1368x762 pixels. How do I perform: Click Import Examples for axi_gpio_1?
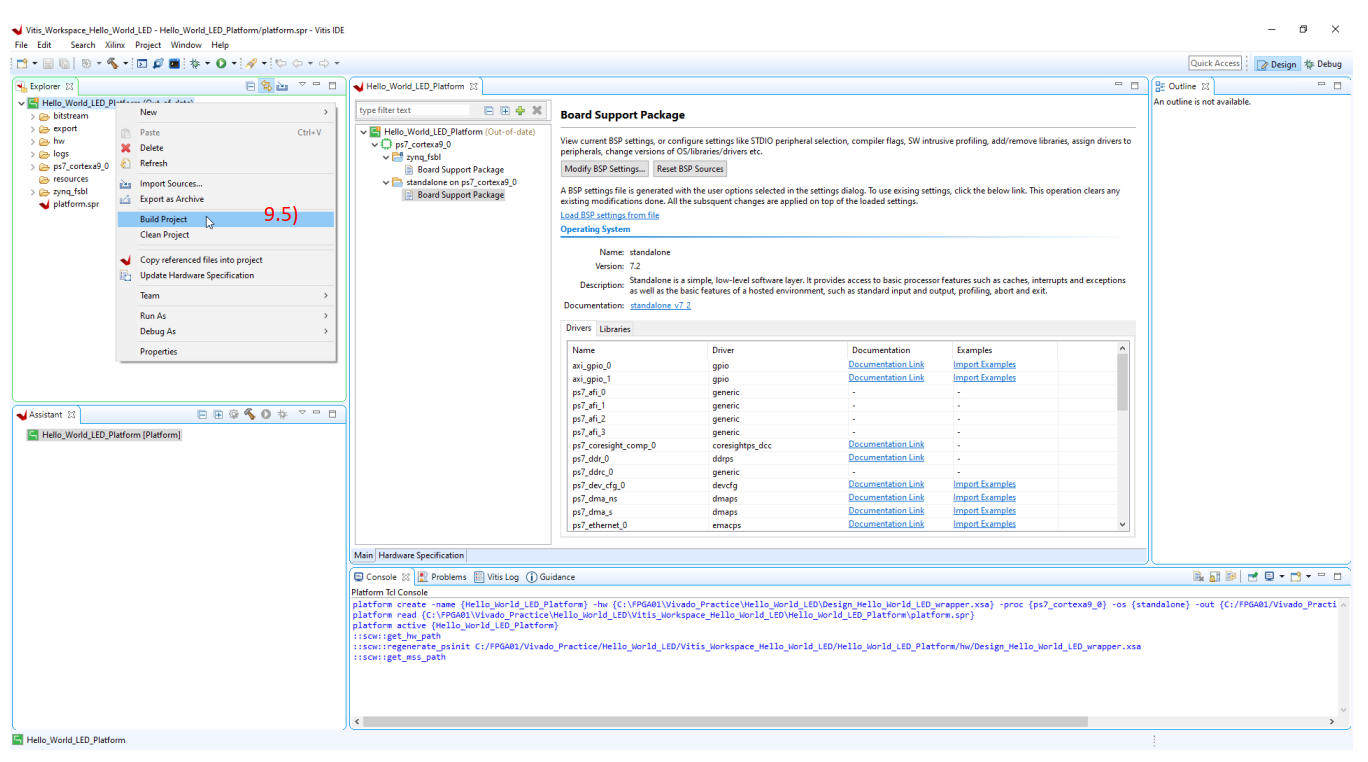(984, 378)
